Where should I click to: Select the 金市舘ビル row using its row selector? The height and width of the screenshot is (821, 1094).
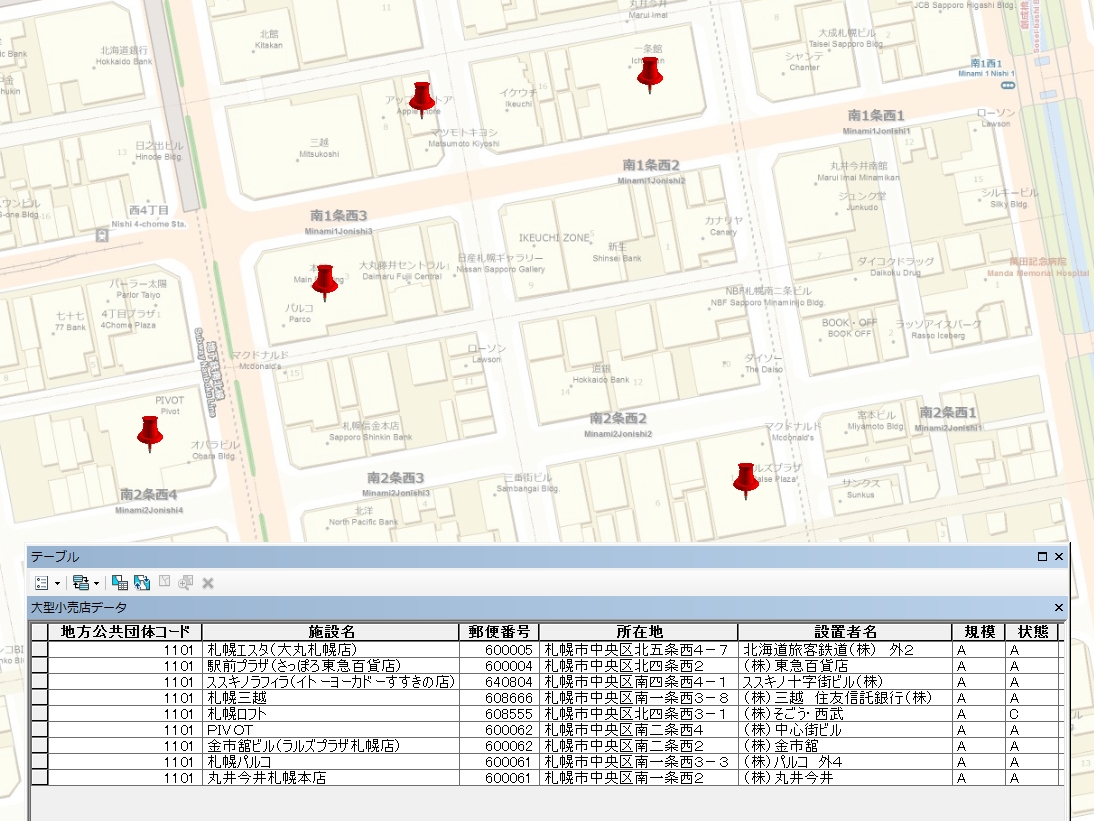pos(40,746)
